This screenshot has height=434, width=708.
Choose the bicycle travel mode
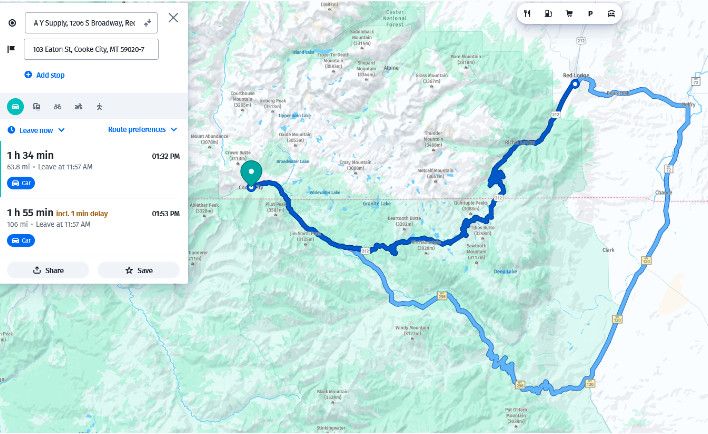[57, 107]
